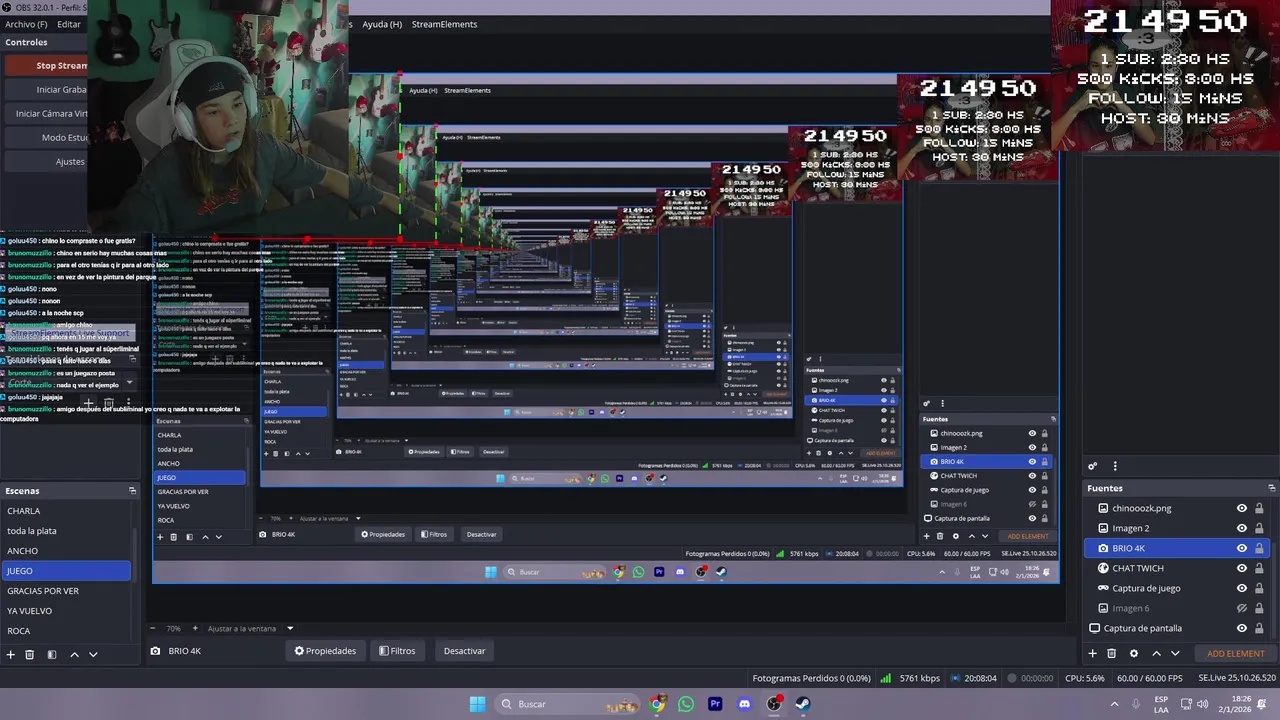Move source up in Fuentes toolbar
The image size is (1280, 720).
[x=1156, y=653]
